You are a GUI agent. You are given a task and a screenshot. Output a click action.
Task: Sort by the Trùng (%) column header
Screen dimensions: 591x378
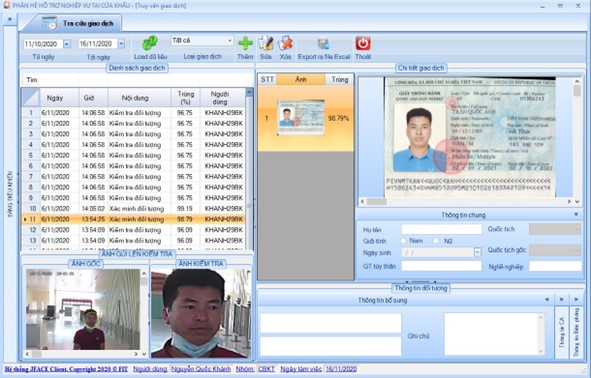coord(185,98)
